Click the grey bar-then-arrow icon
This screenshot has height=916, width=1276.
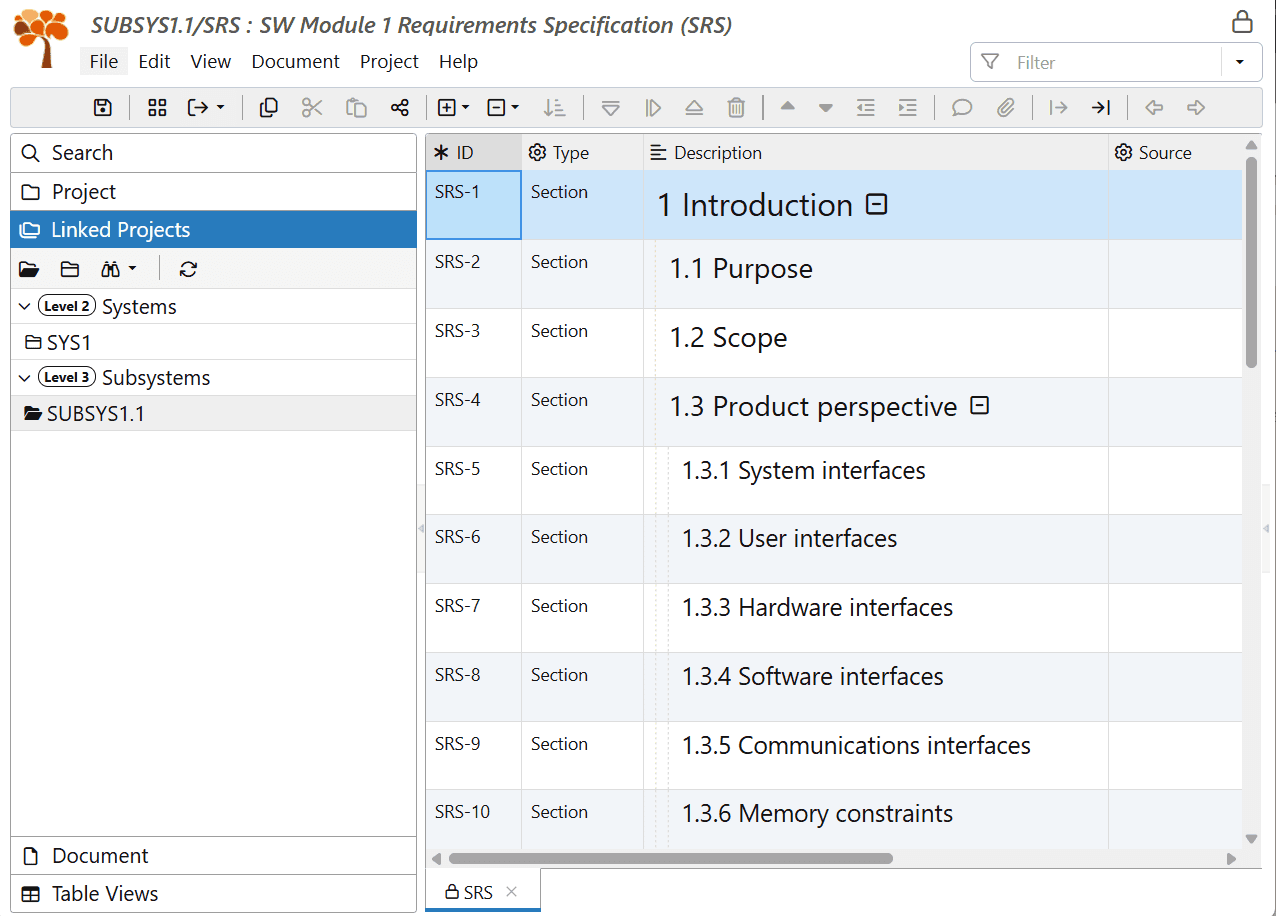[1058, 108]
